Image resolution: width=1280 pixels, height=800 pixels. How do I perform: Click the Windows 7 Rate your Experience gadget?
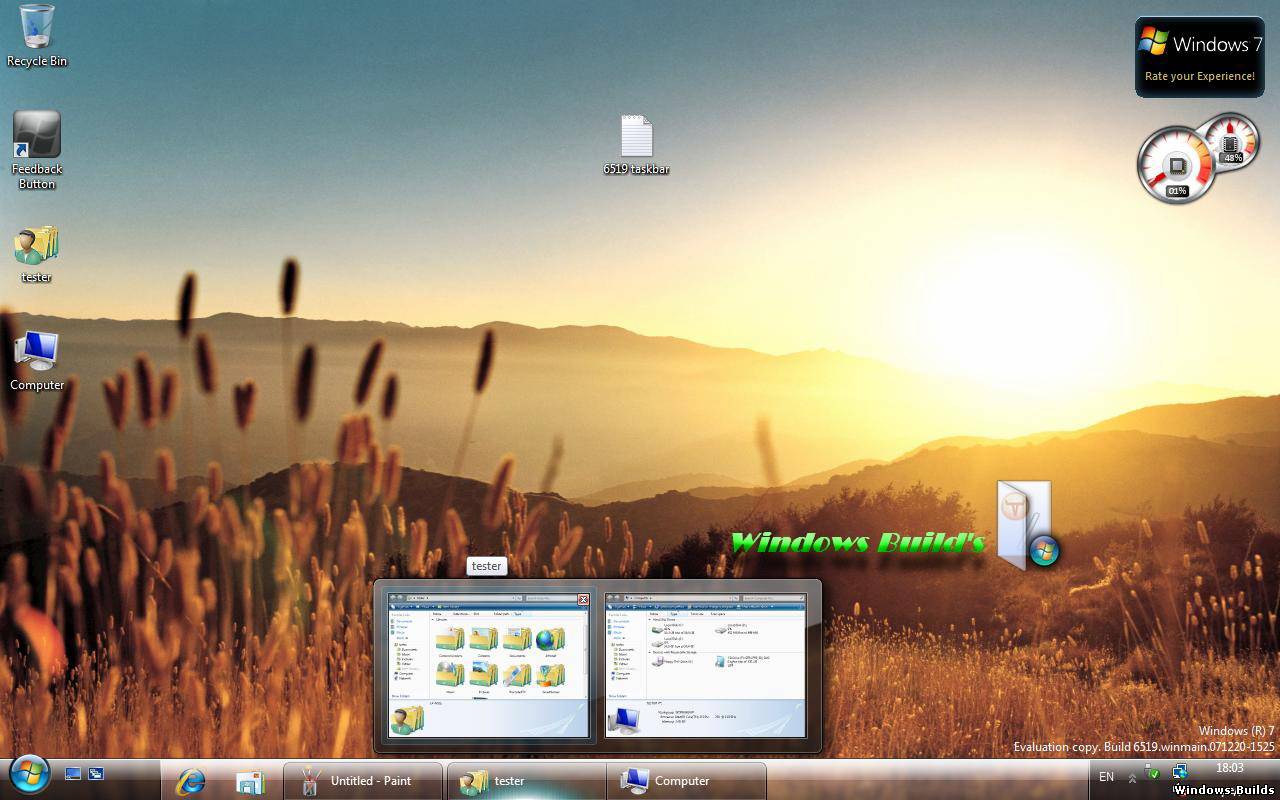1199,57
